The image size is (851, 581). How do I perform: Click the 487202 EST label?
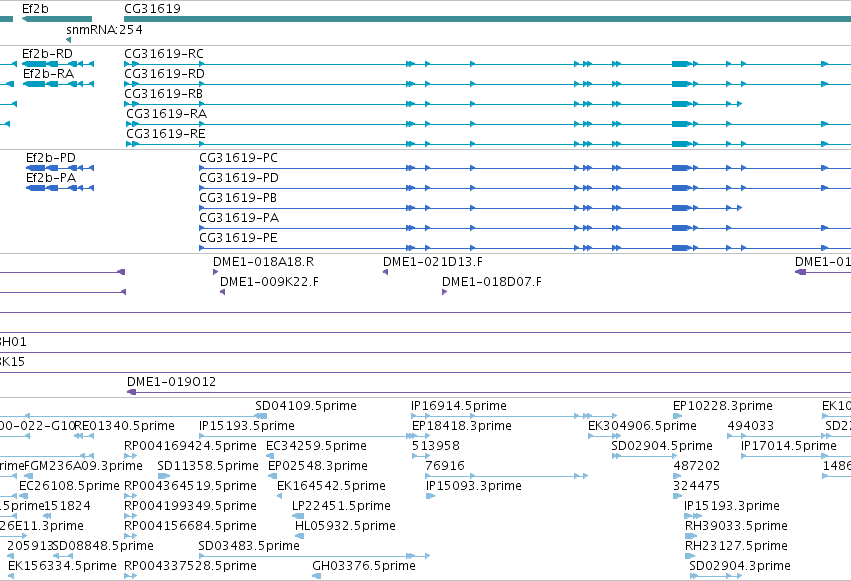(x=697, y=466)
